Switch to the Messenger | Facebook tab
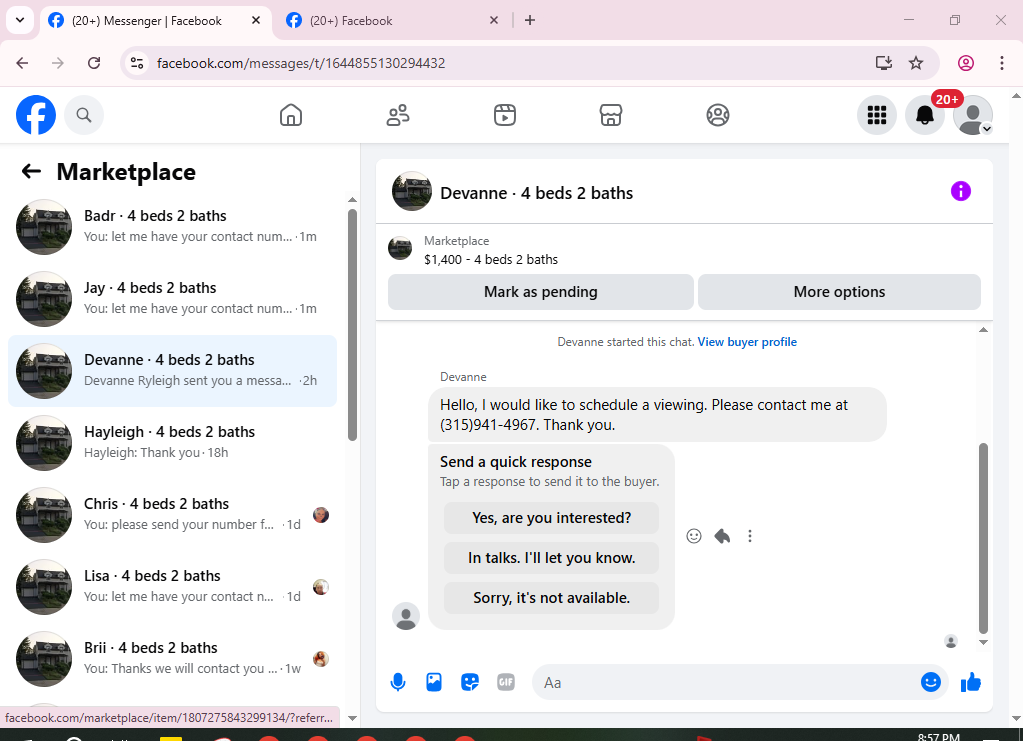1023x741 pixels. 147,21
